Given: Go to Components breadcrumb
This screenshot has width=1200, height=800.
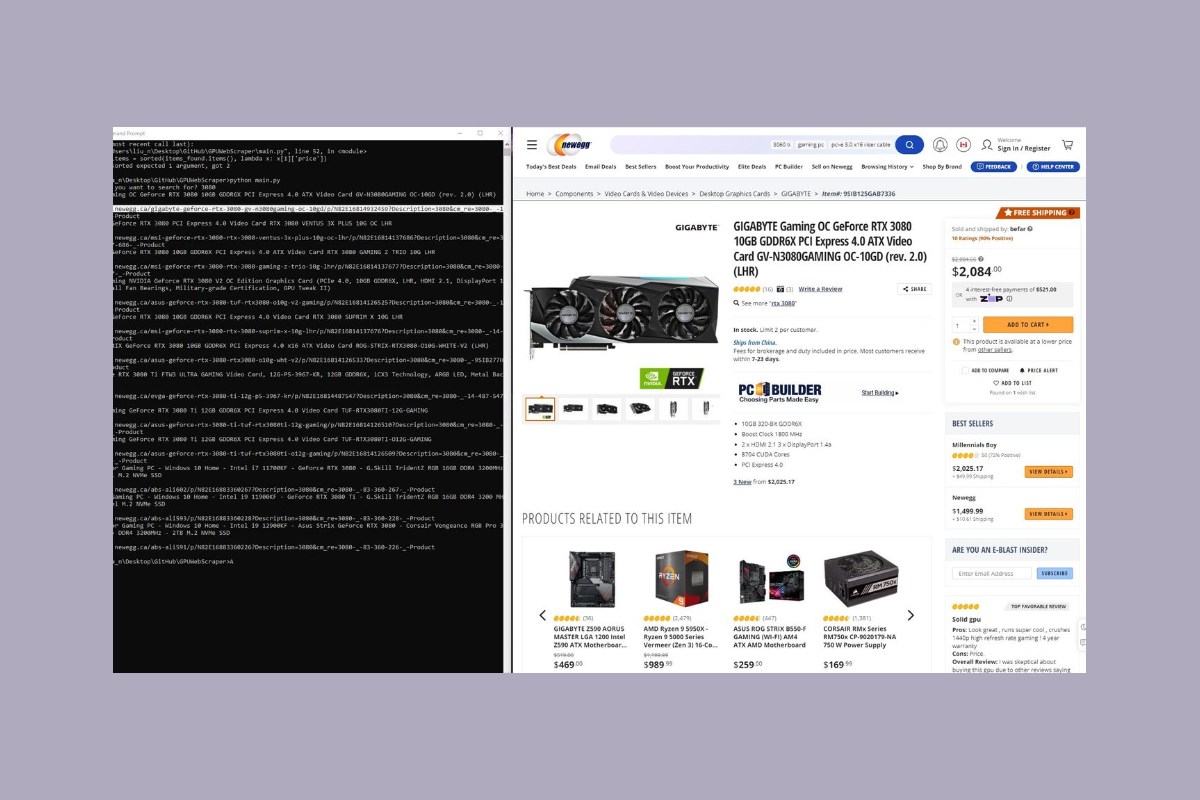Looking at the screenshot, I should (575, 194).
